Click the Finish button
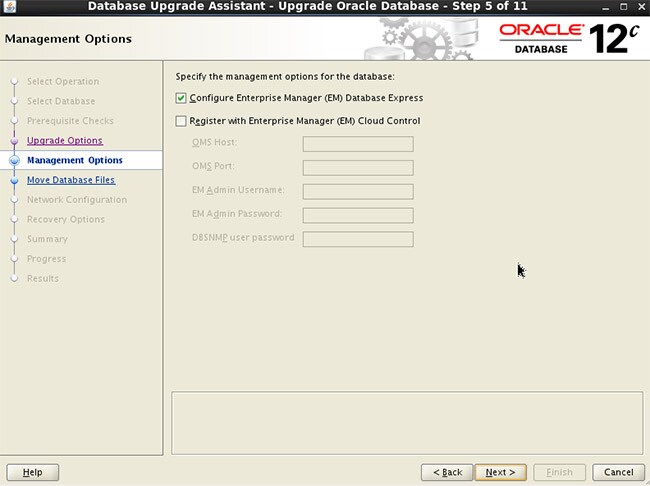 (559, 472)
